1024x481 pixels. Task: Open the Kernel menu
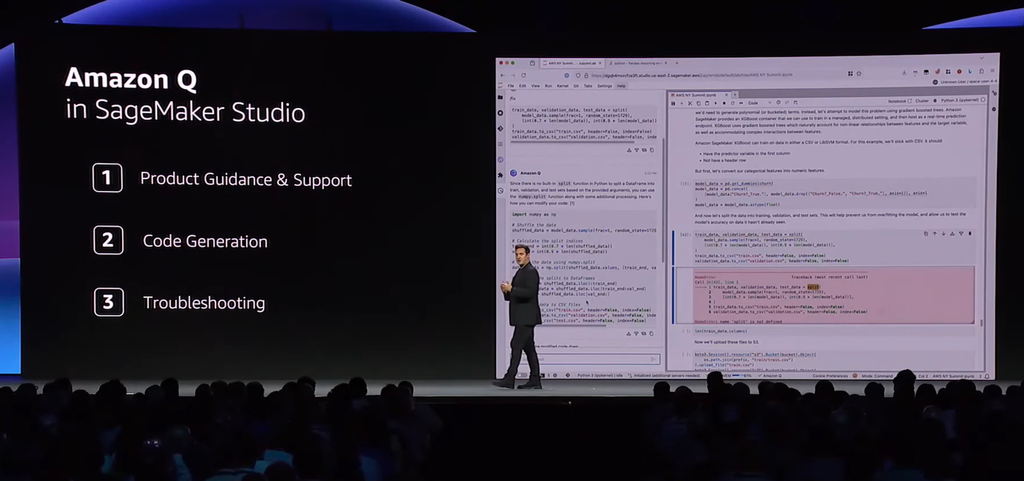point(562,85)
